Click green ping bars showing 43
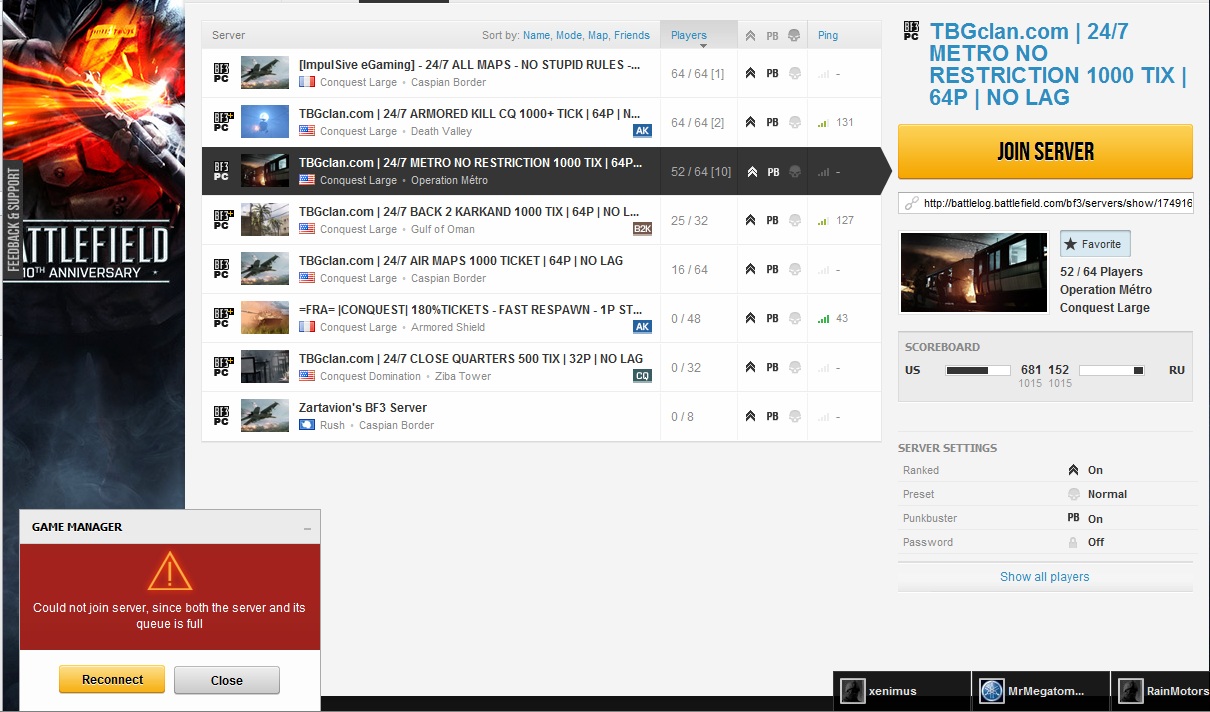 click(823, 319)
